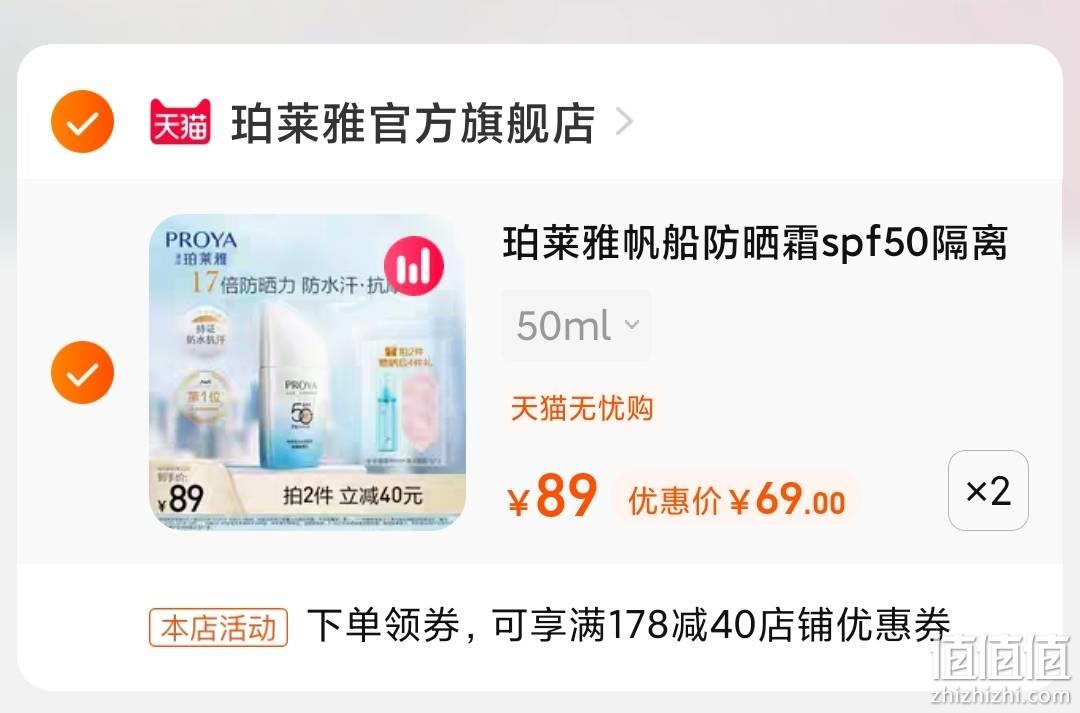Uncheck the store-level orange checkmark for 珀莱雅官方旗舰店
The width and height of the screenshot is (1080, 713).
point(82,121)
